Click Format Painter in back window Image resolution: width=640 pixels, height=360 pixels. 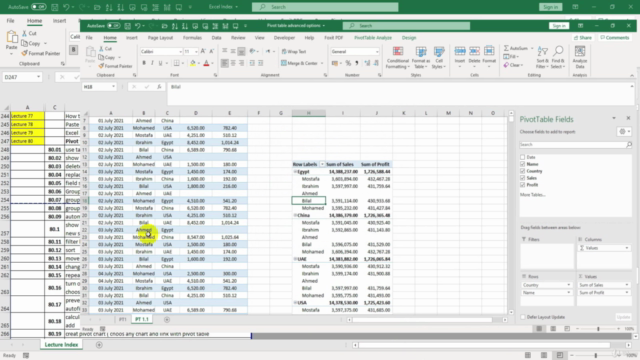[x=41, y=53]
